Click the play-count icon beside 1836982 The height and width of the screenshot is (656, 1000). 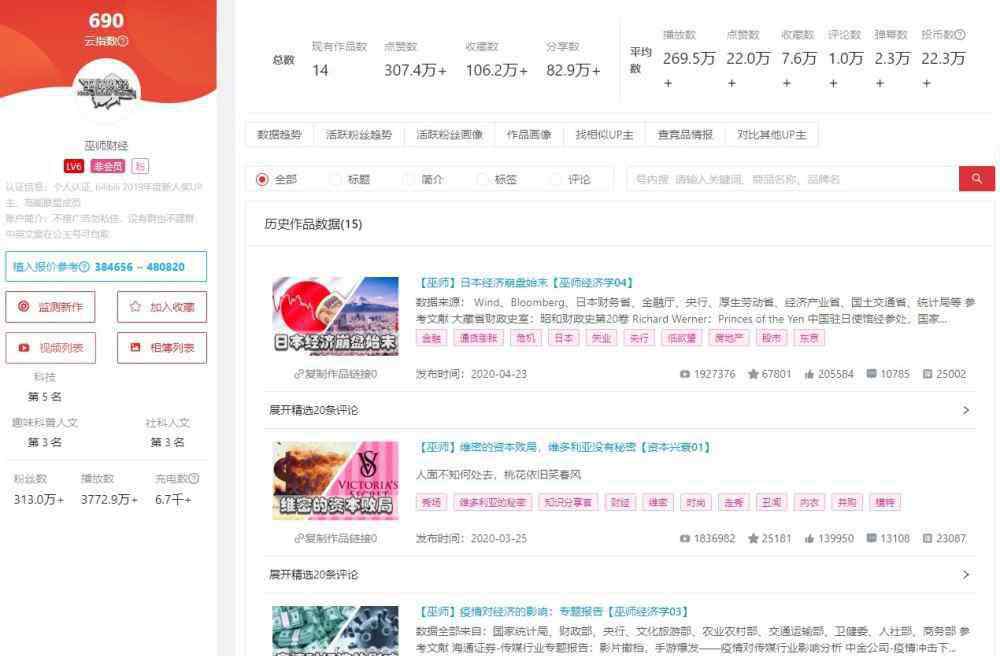(x=685, y=539)
